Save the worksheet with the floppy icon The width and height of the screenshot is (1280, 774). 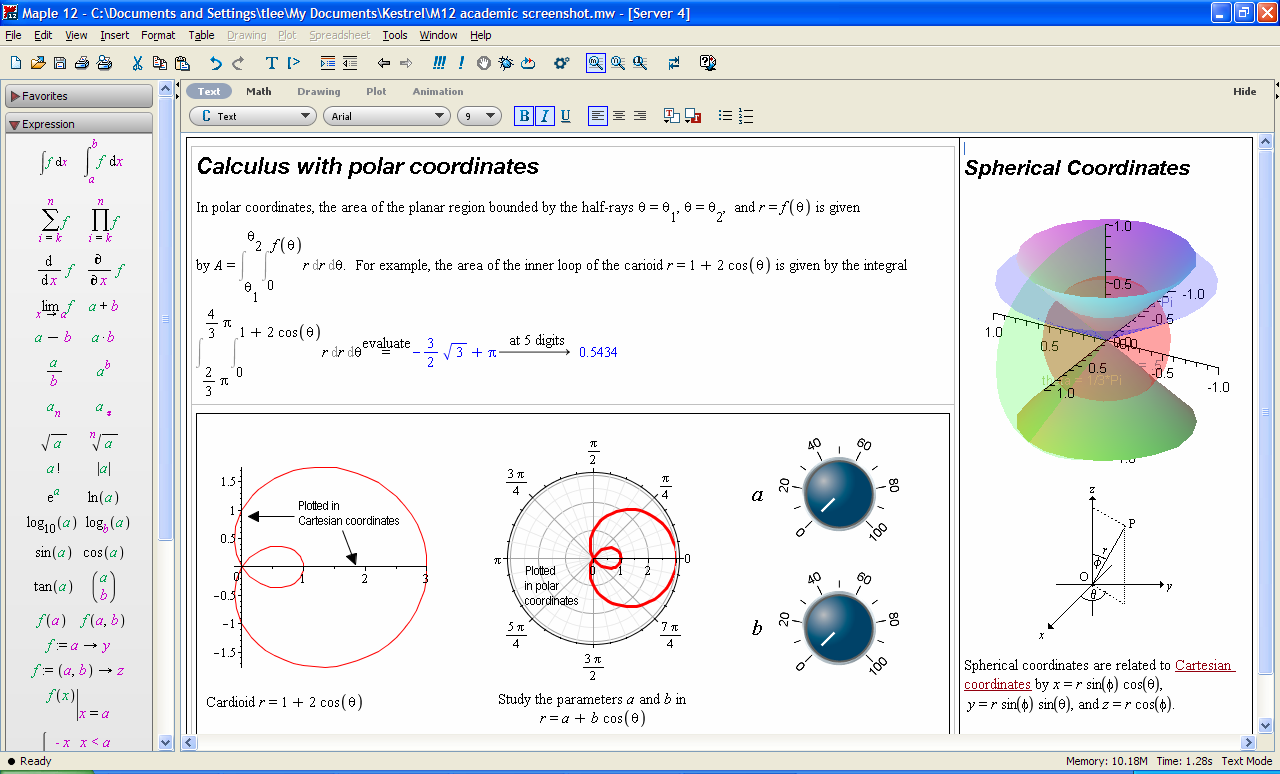[x=60, y=63]
